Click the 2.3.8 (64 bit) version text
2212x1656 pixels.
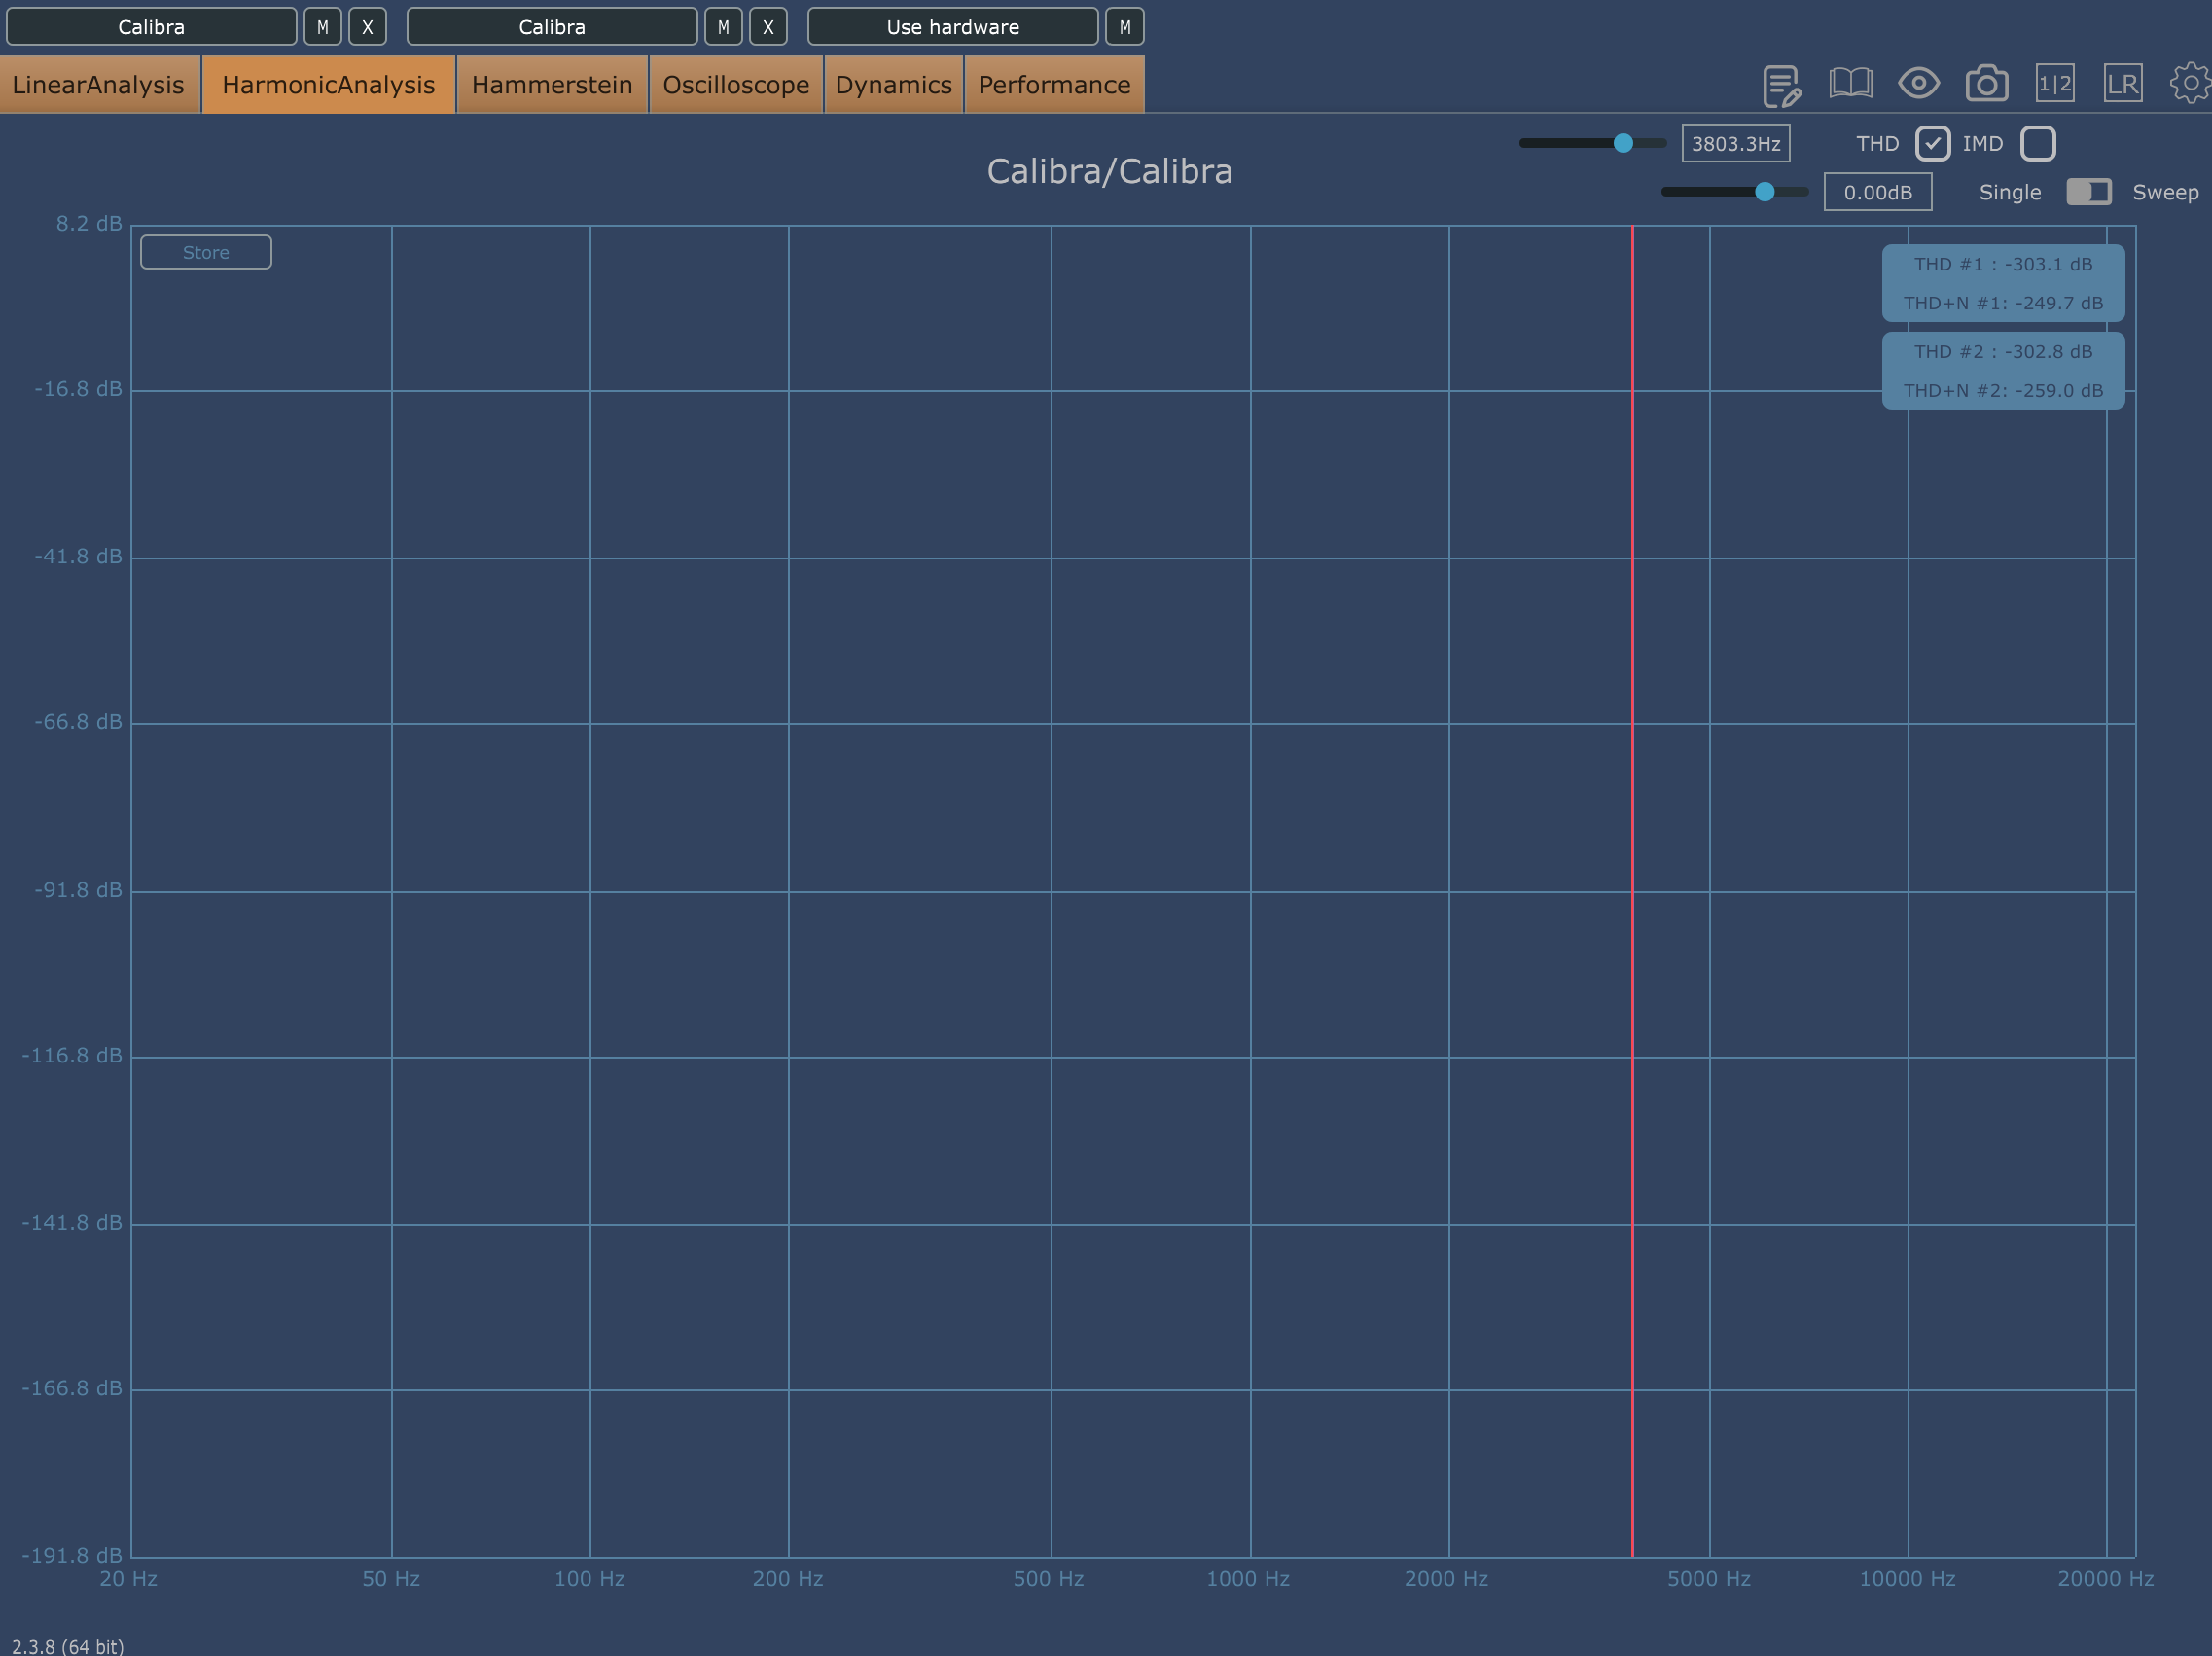coord(68,1646)
